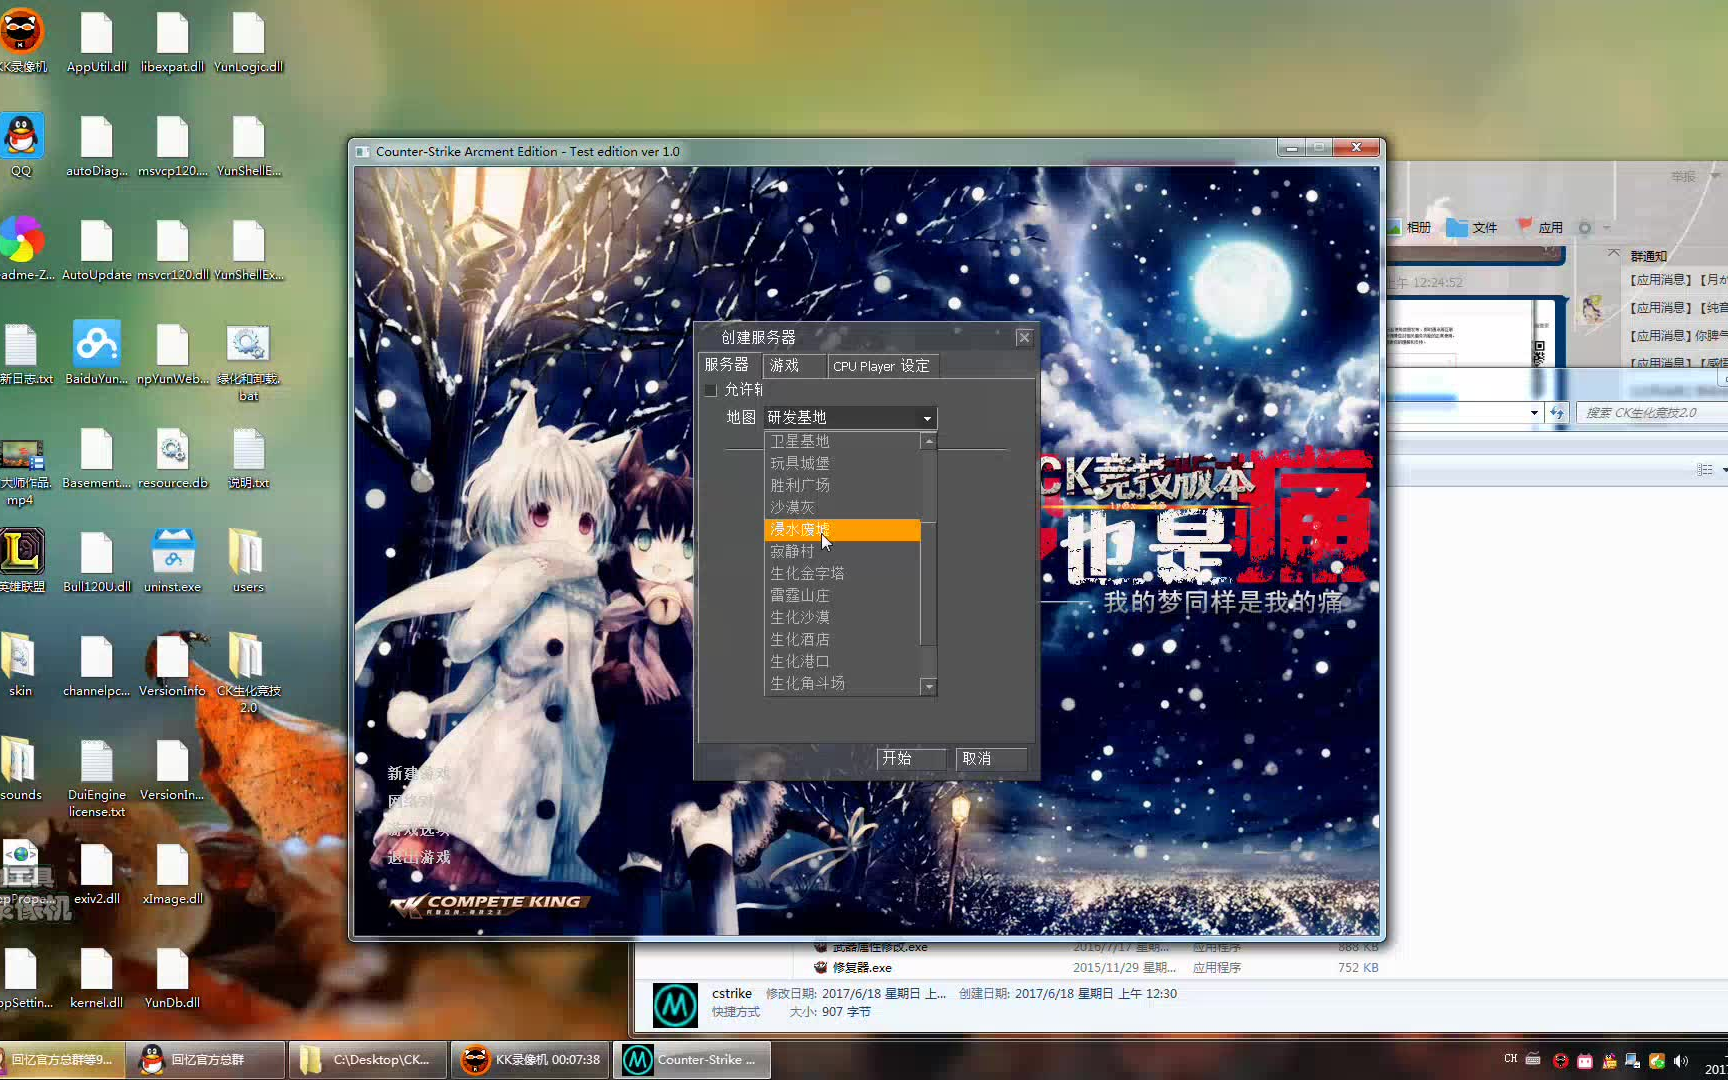Select the DuiEngine license.txt icon
Viewport: 1728px width, 1080px height.
(97, 779)
